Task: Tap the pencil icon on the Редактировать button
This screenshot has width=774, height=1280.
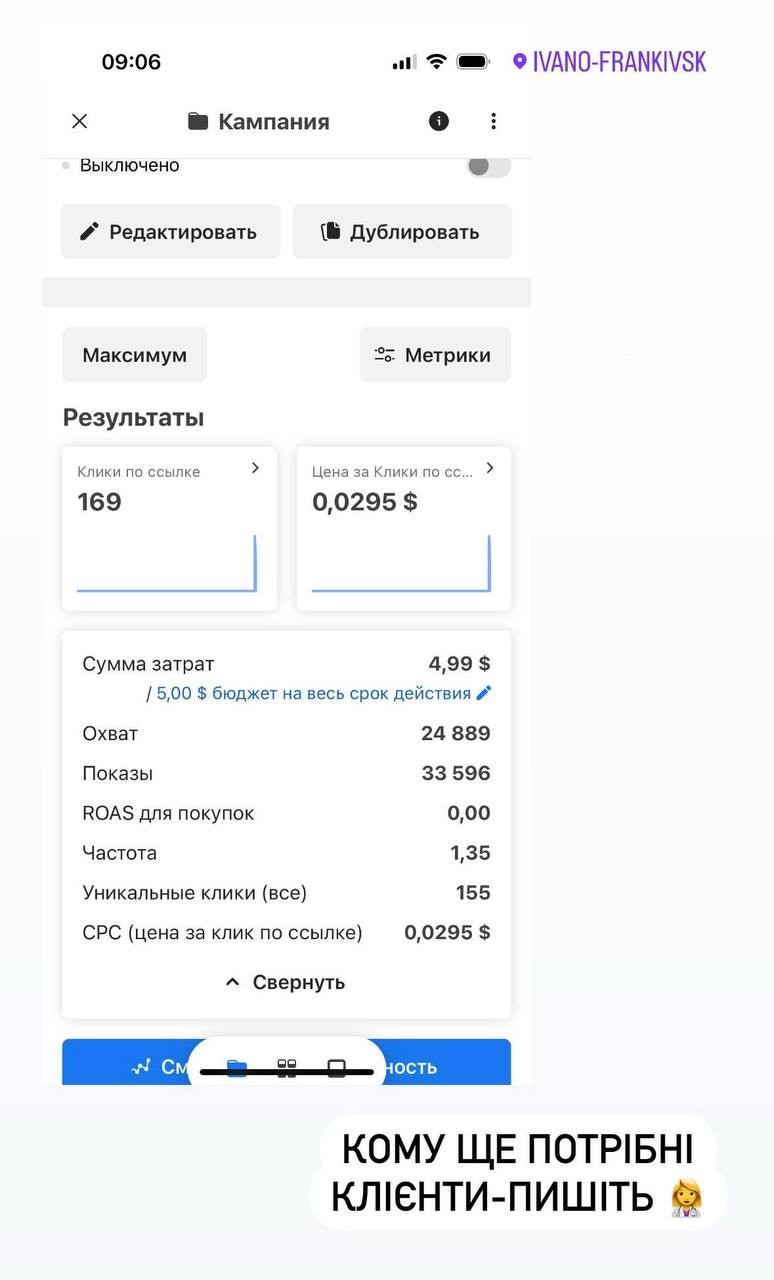Action: coord(90,232)
